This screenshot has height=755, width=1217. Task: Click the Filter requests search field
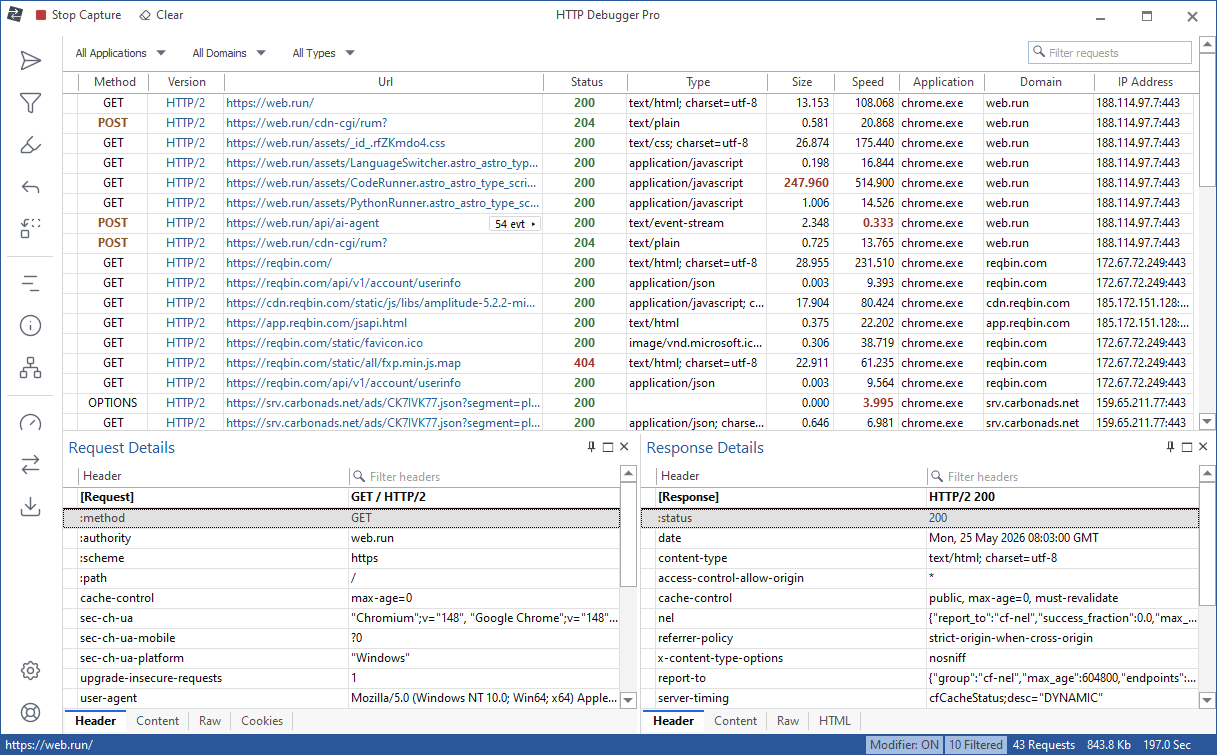[1110, 53]
